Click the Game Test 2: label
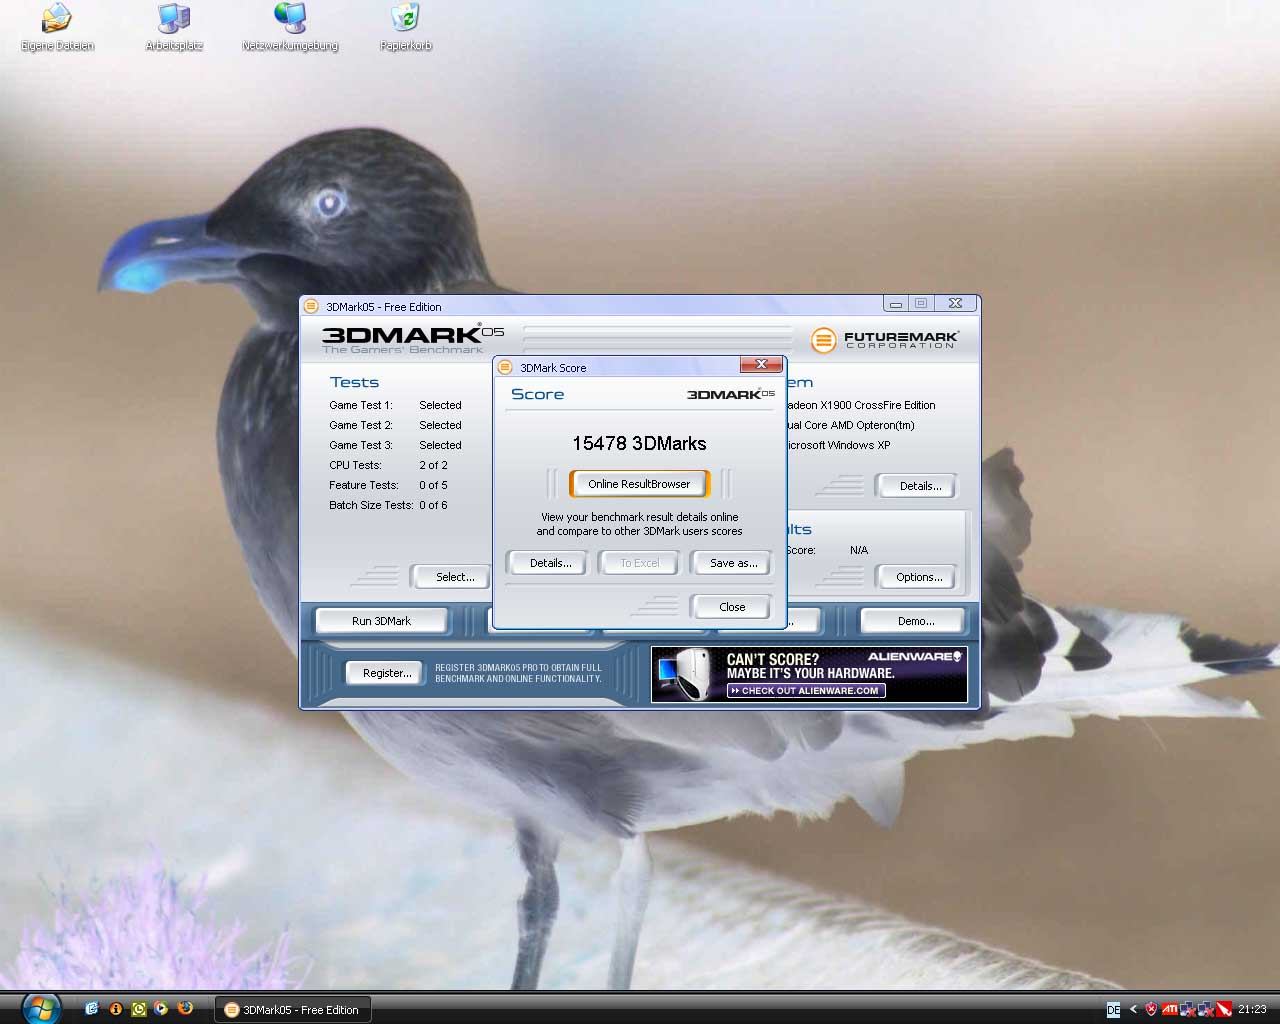1280x1024 pixels. pyautogui.click(x=361, y=425)
